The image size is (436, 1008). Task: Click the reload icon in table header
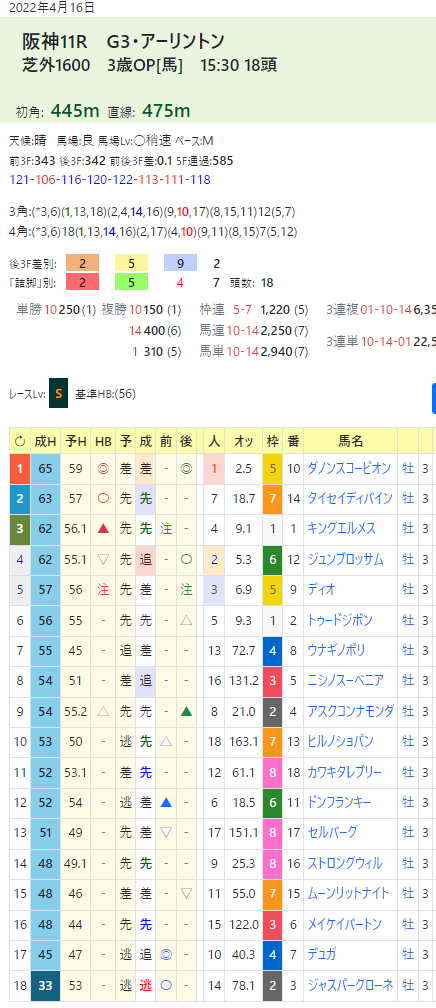(x=20, y=441)
